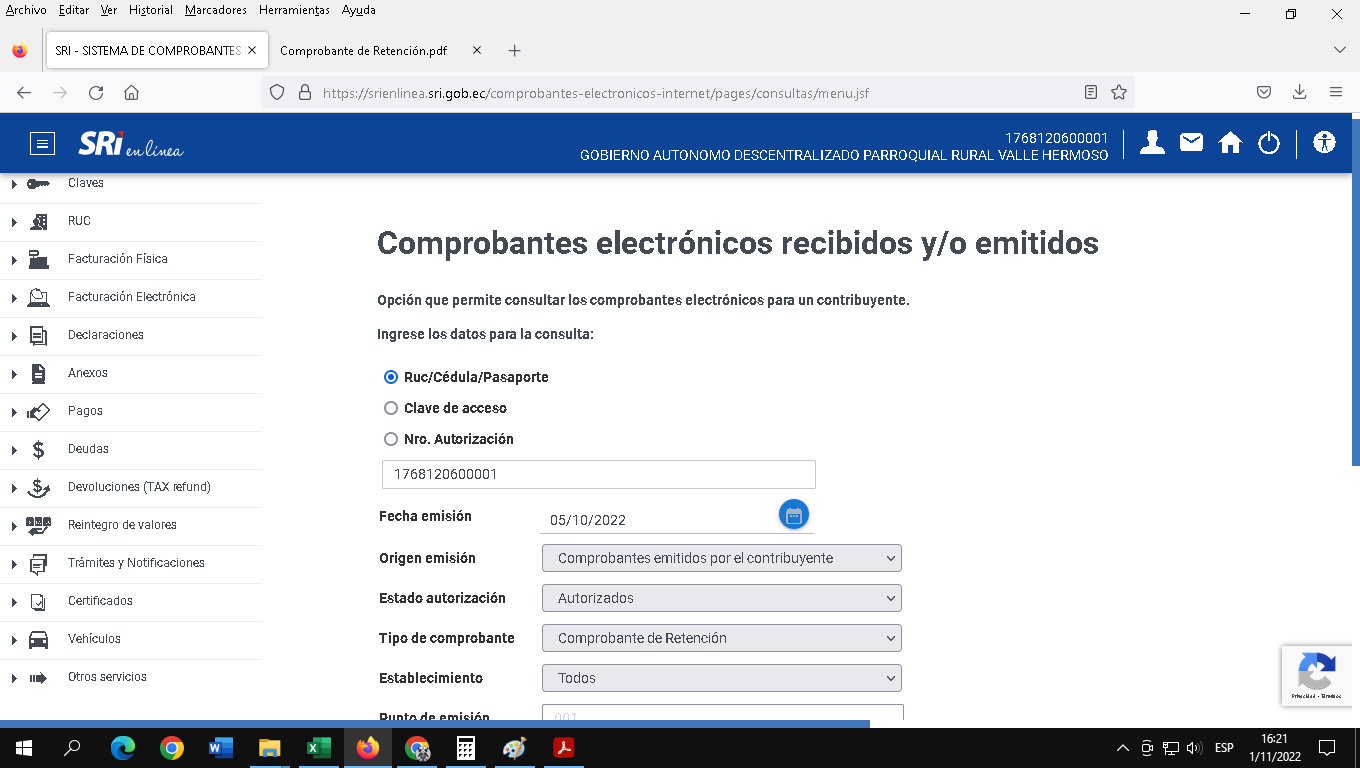The height and width of the screenshot is (768, 1360).
Task: Open the Historial menu
Action: (x=151, y=10)
